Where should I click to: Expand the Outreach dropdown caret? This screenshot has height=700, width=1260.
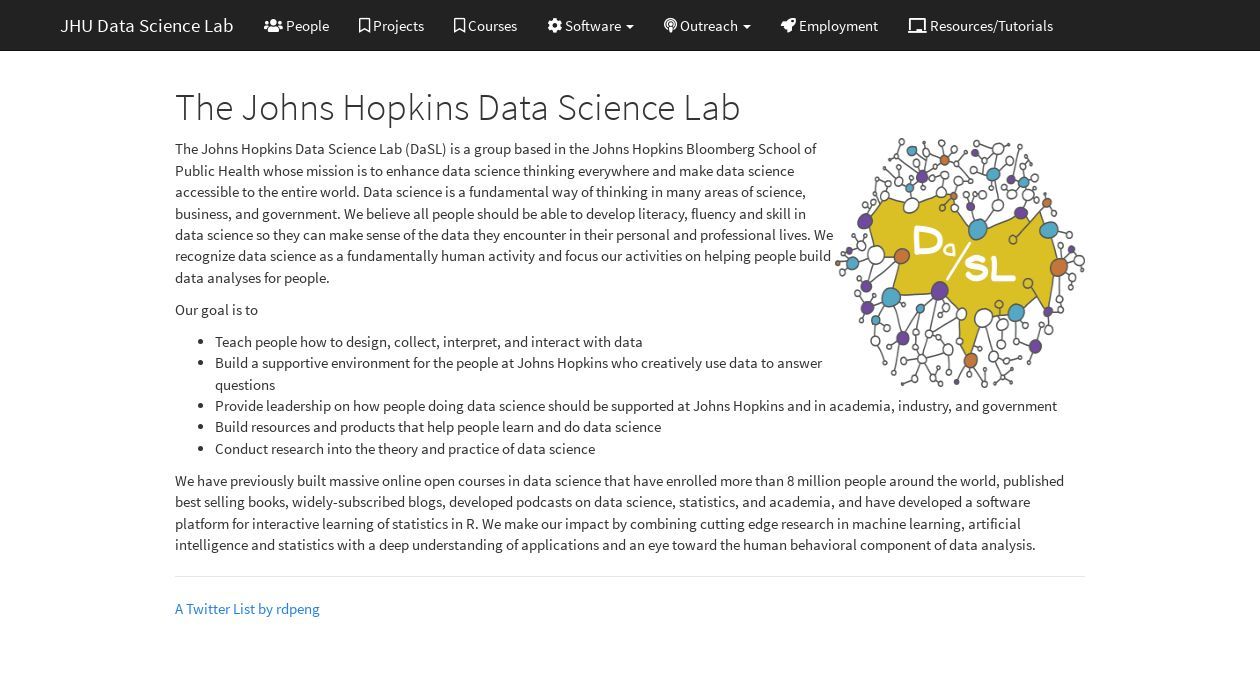[x=747, y=27]
